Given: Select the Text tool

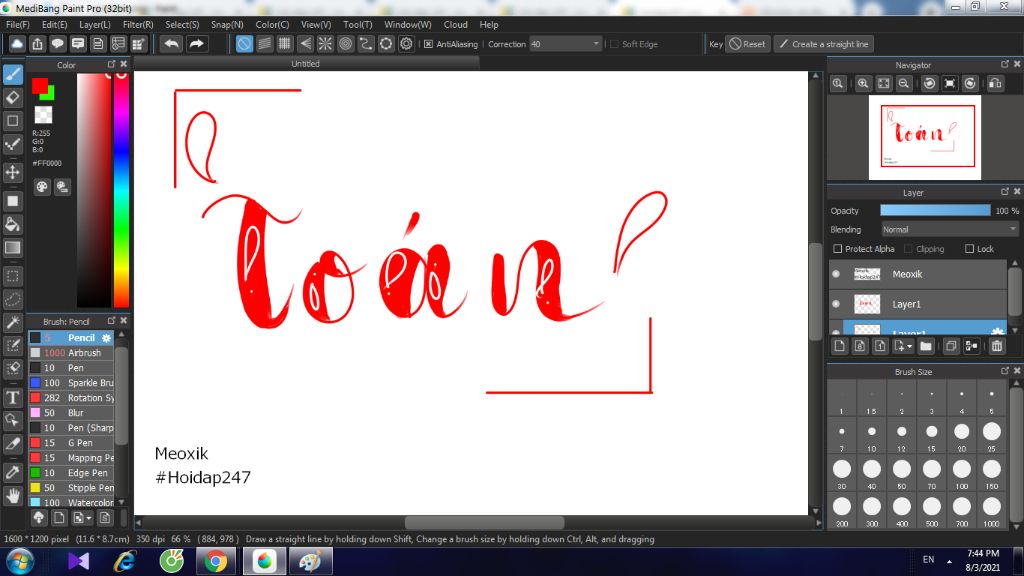Looking at the screenshot, I should (12, 397).
